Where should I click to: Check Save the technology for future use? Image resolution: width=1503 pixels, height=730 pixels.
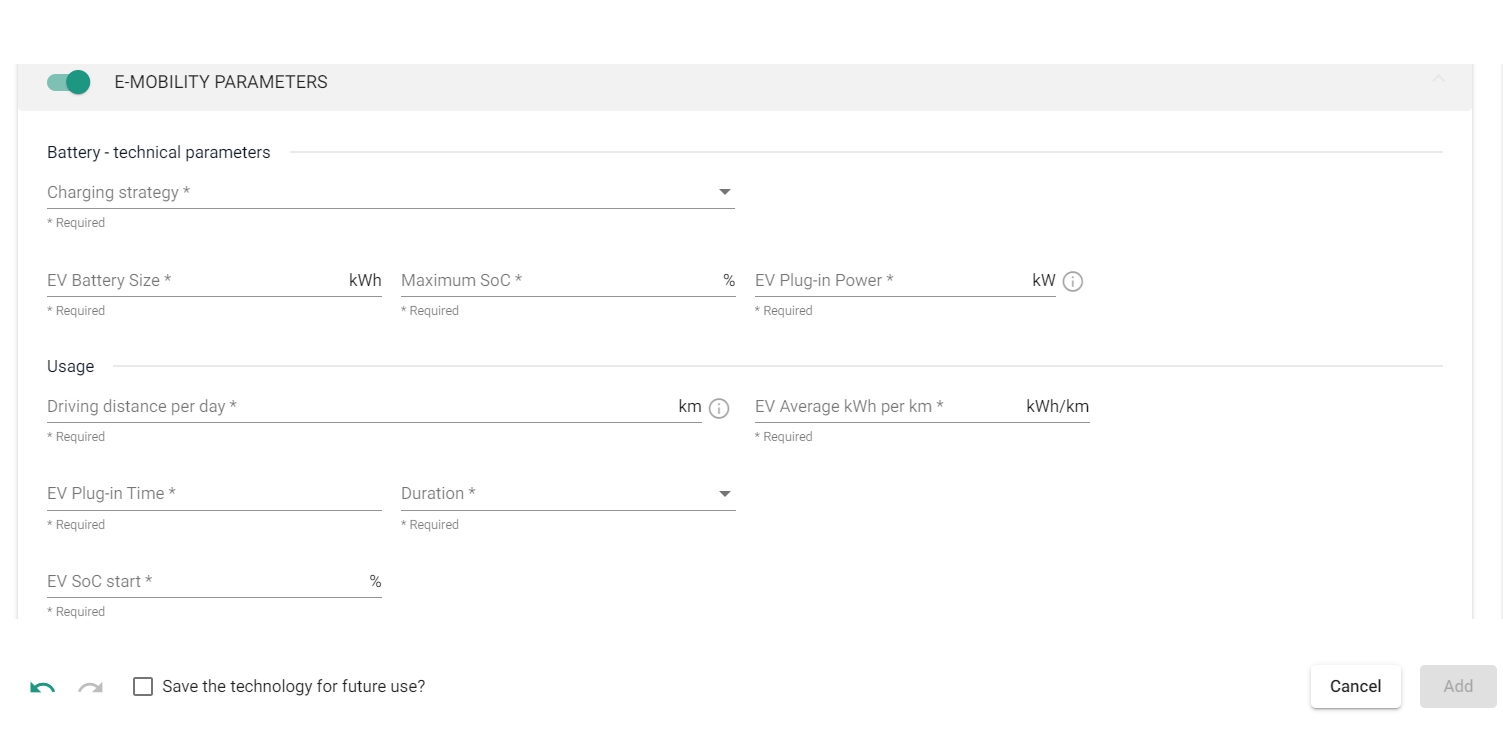(143, 687)
